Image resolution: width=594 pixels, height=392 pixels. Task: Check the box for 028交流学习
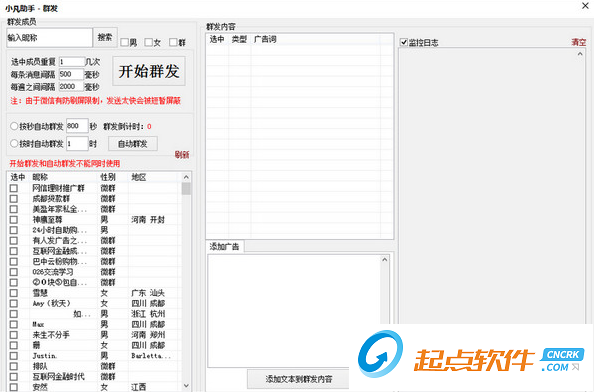[14, 272]
